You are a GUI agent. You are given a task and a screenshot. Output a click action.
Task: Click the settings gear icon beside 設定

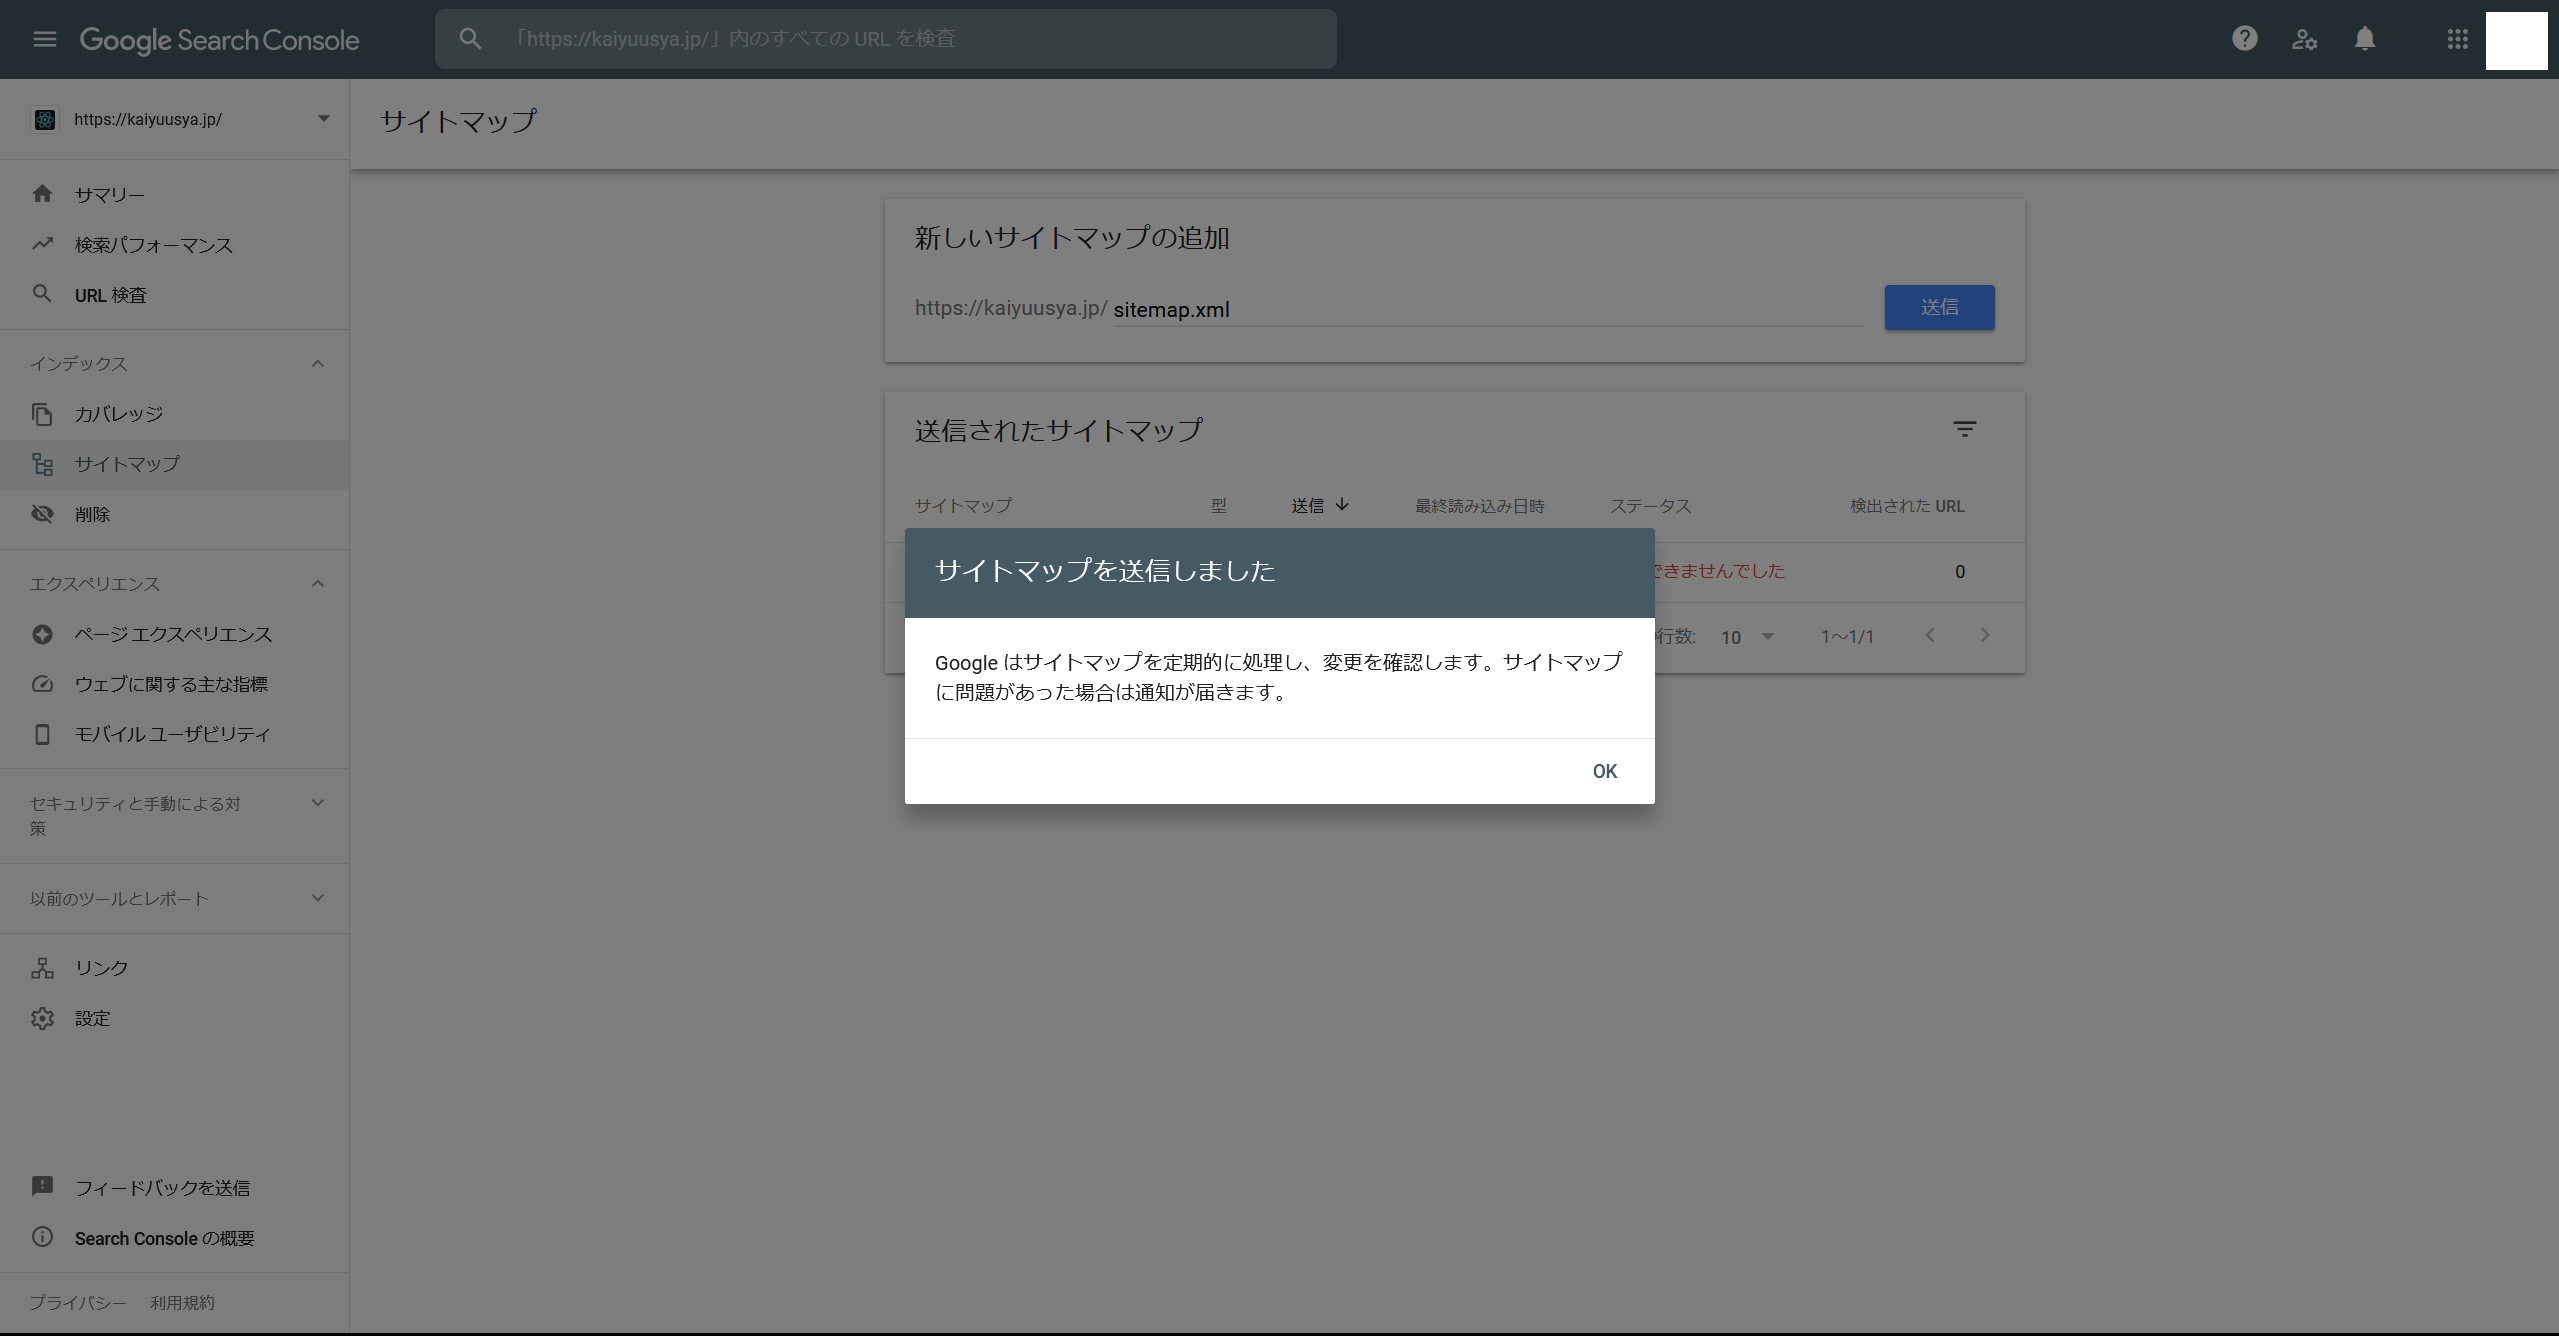pyautogui.click(x=42, y=1018)
